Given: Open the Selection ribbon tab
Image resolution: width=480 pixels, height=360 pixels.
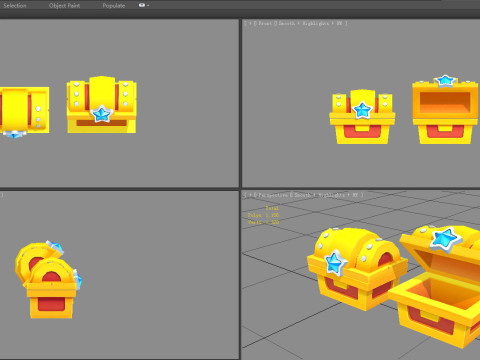Looking at the screenshot, I should point(15,6).
